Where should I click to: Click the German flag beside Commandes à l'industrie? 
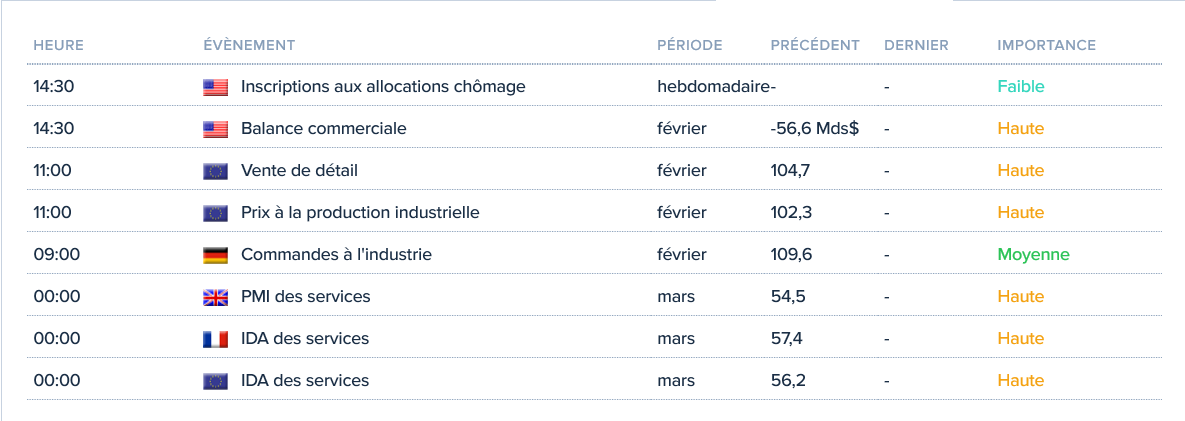(x=215, y=255)
